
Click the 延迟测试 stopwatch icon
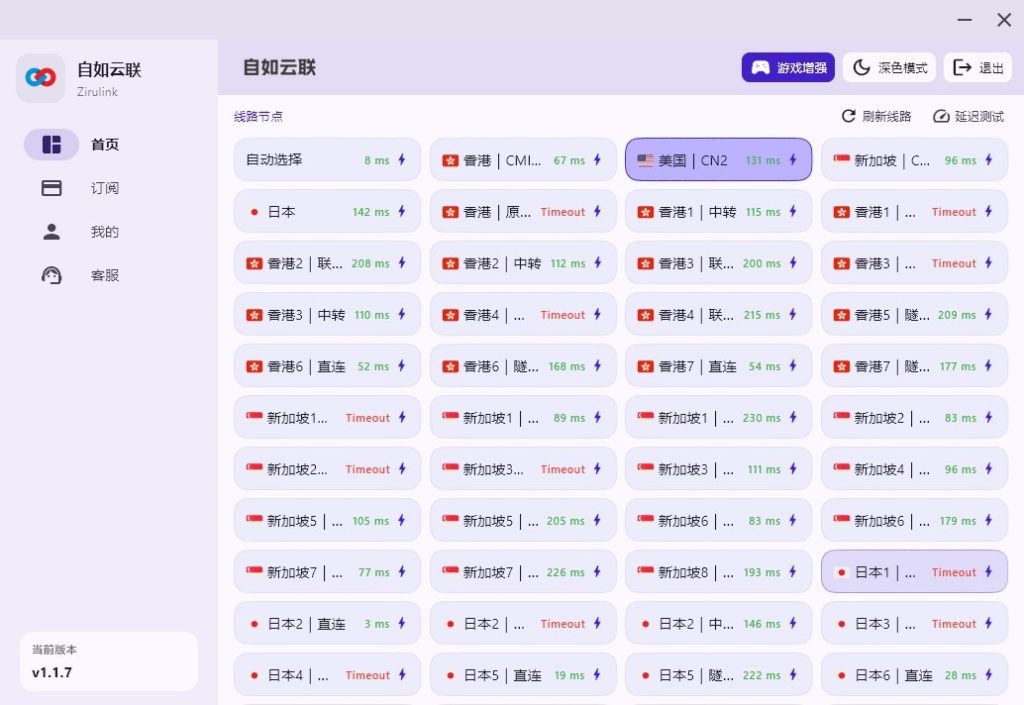[941, 116]
